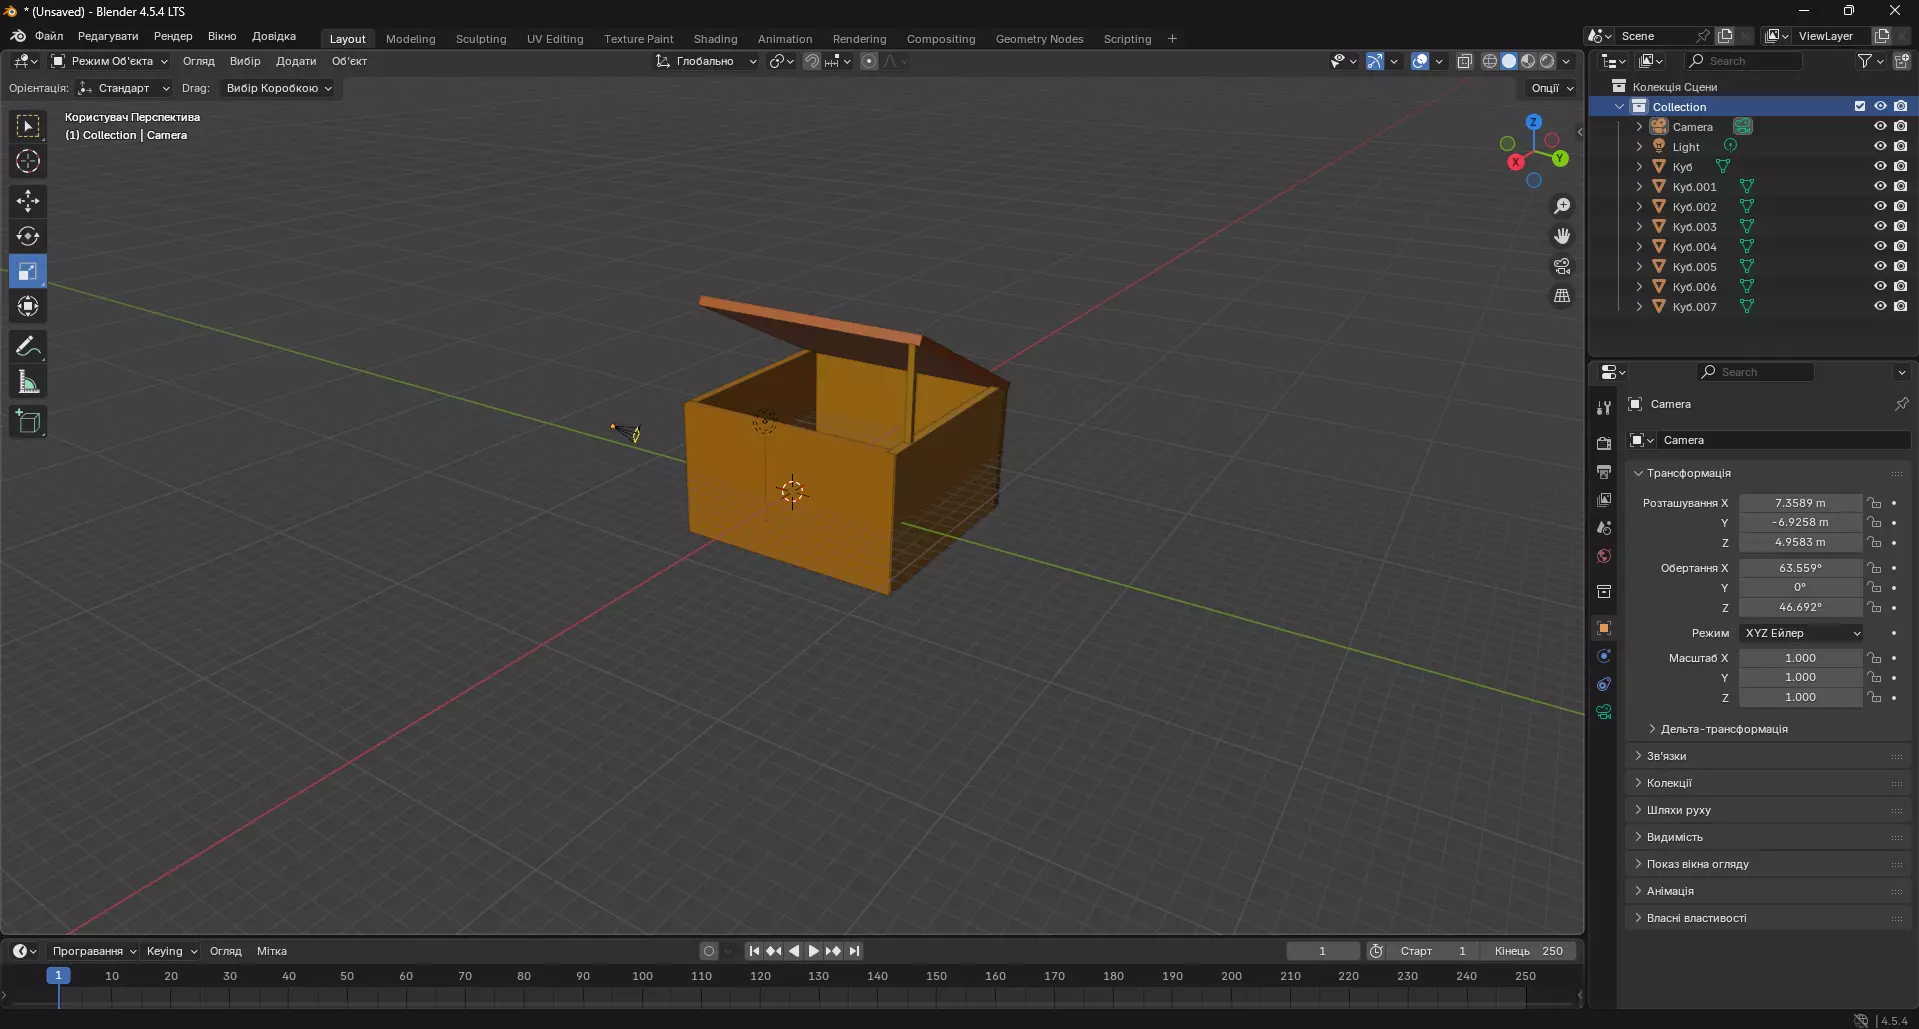Screen dimensions: 1919x1029
Task: Open the XYZ Ейлер rotation mode dropdown
Action: [1801, 633]
